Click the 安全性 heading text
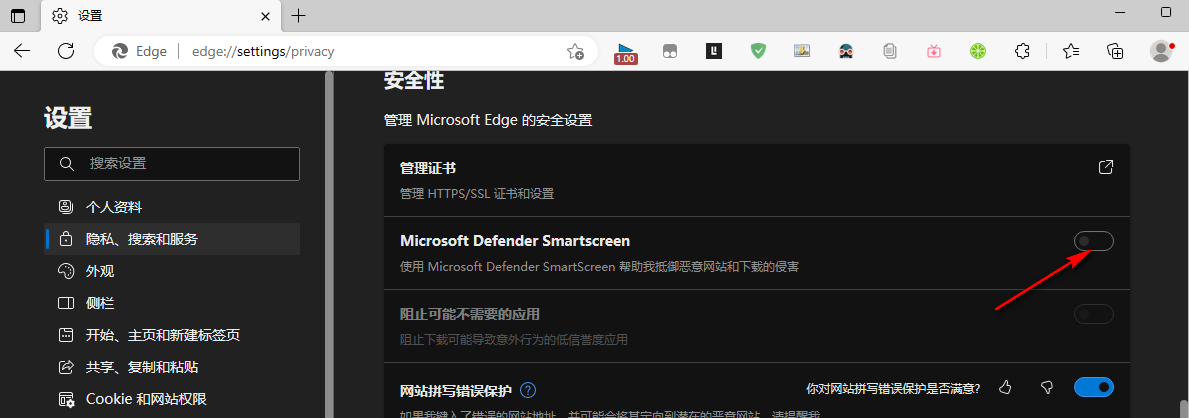 414,80
